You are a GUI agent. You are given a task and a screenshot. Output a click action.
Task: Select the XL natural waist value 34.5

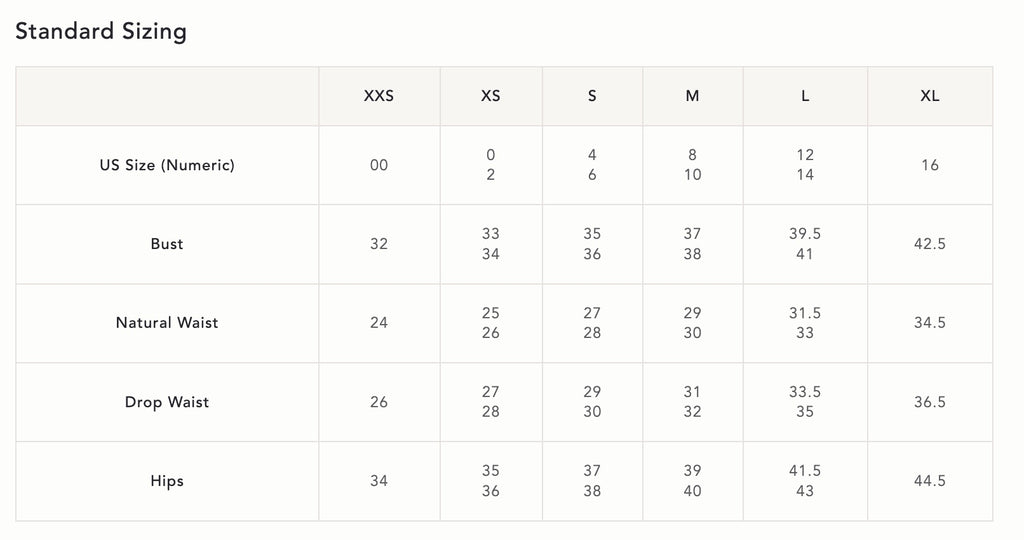pos(929,323)
